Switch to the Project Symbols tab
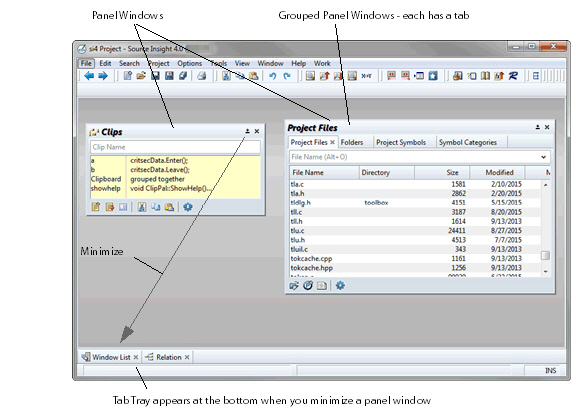Screen dimensions: 576x410 click(401, 143)
